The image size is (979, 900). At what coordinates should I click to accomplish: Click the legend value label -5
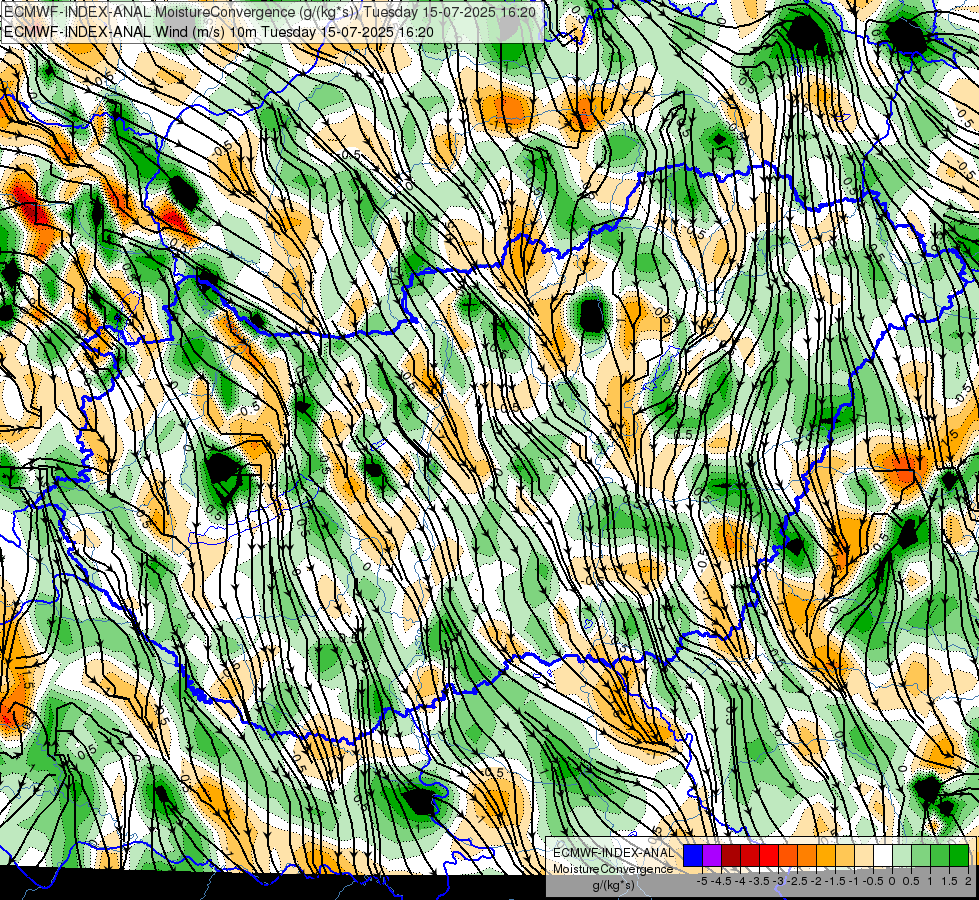tap(702, 881)
